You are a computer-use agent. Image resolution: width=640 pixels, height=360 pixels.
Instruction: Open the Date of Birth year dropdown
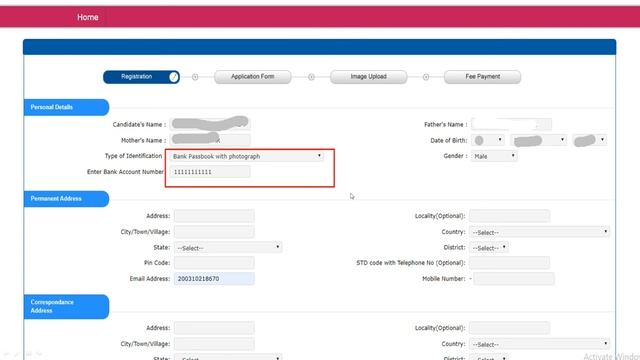click(590, 140)
